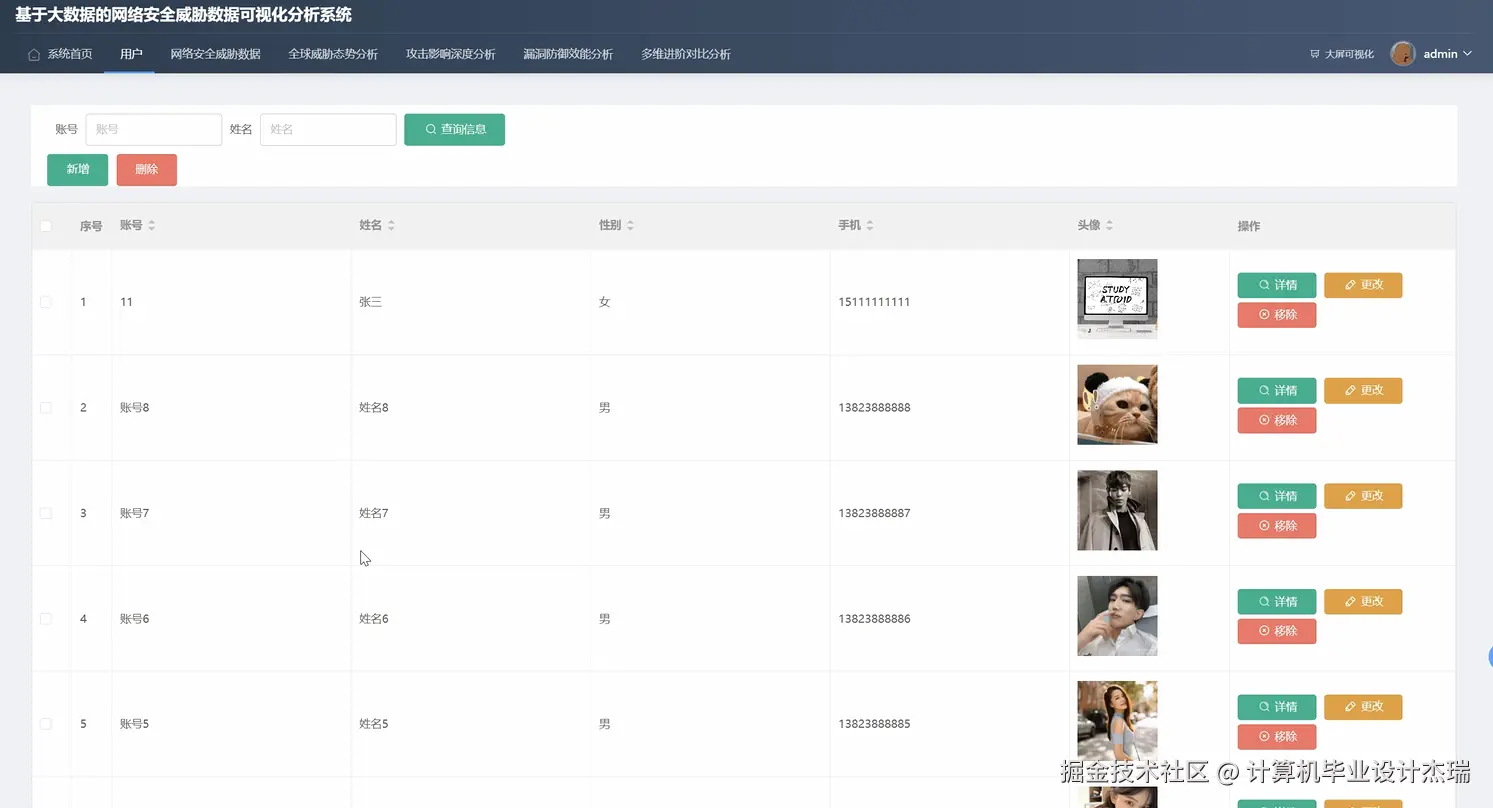View 详情 for user 账号8
The width and height of the screenshot is (1493, 808).
pyautogui.click(x=1277, y=391)
